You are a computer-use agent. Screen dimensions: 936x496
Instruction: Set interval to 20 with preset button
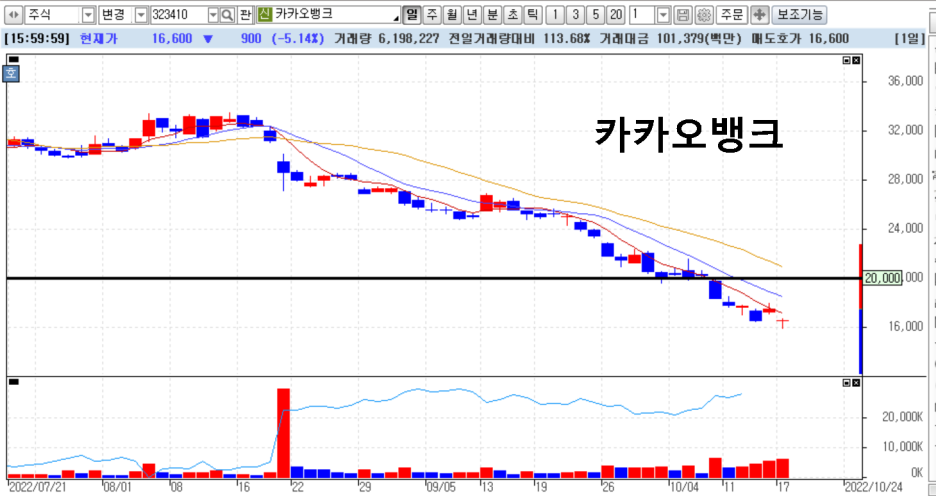(617, 15)
